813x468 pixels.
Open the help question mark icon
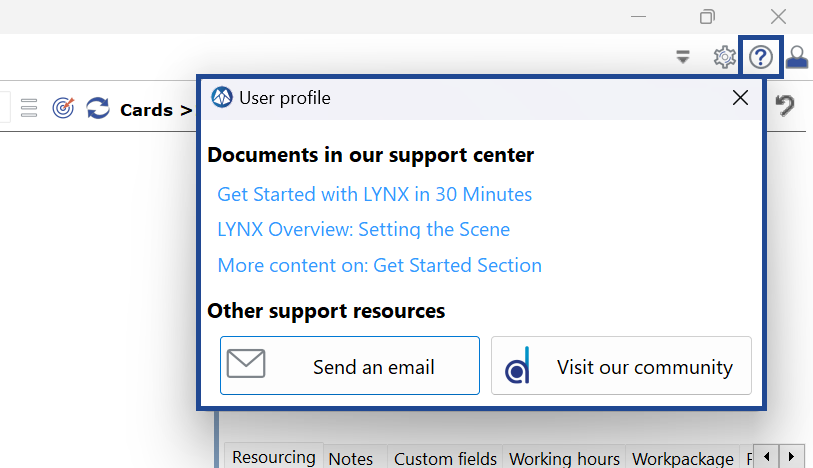[x=761, y=57]
